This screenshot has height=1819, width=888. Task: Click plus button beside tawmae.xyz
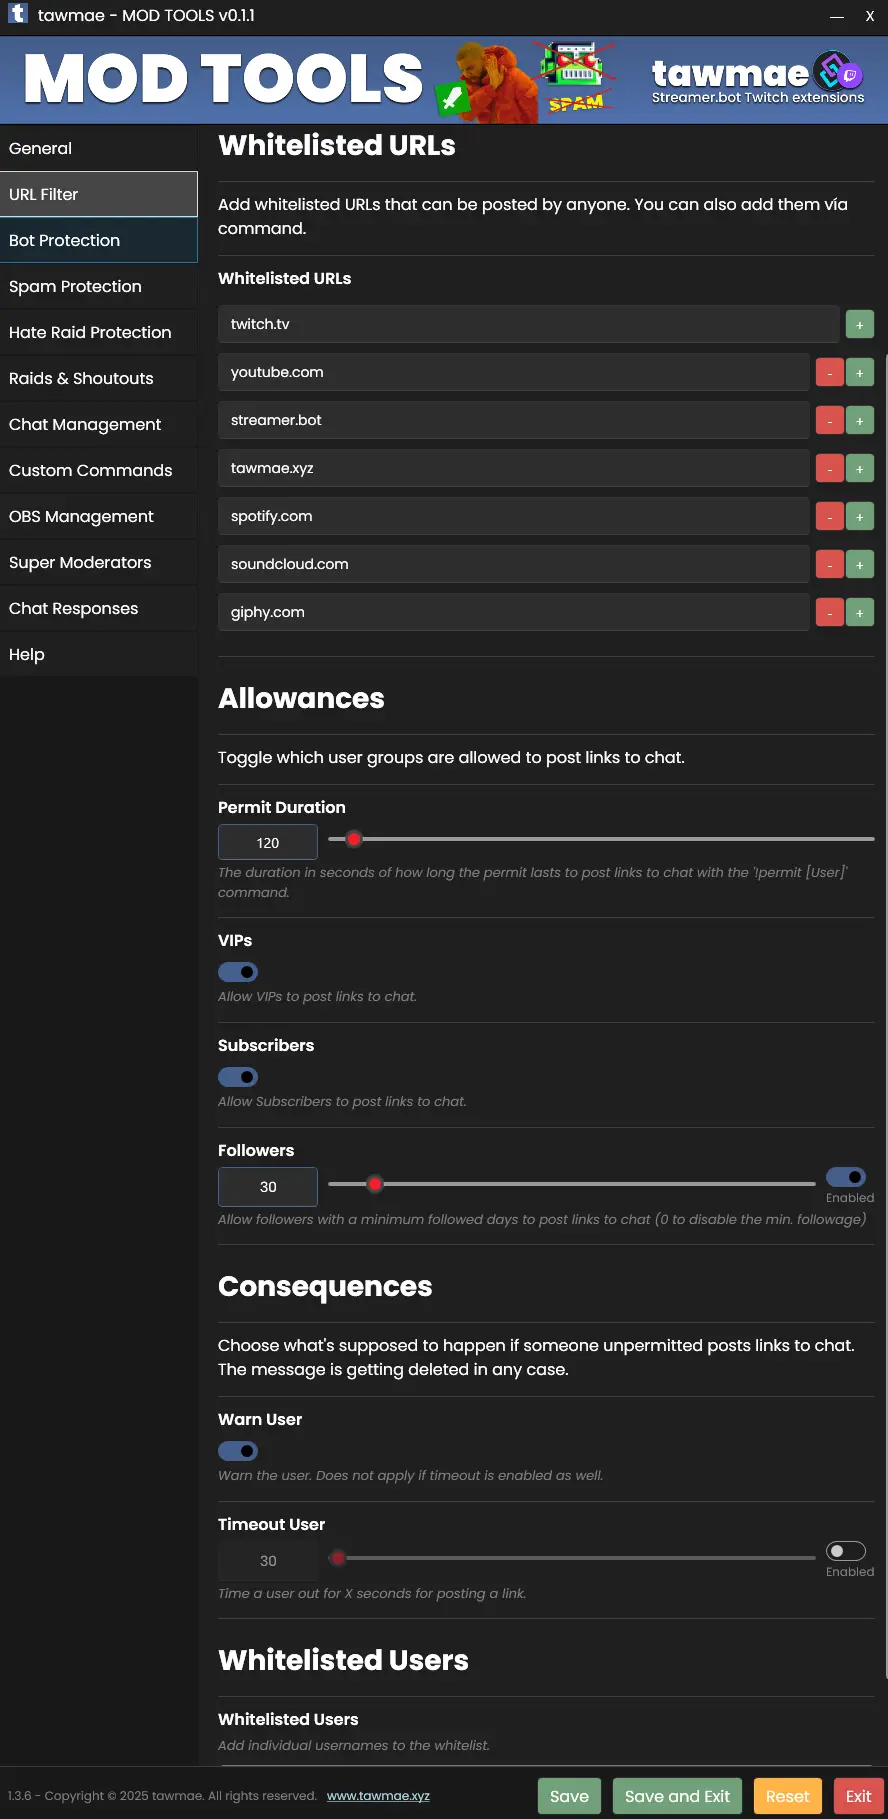(859, 469)
